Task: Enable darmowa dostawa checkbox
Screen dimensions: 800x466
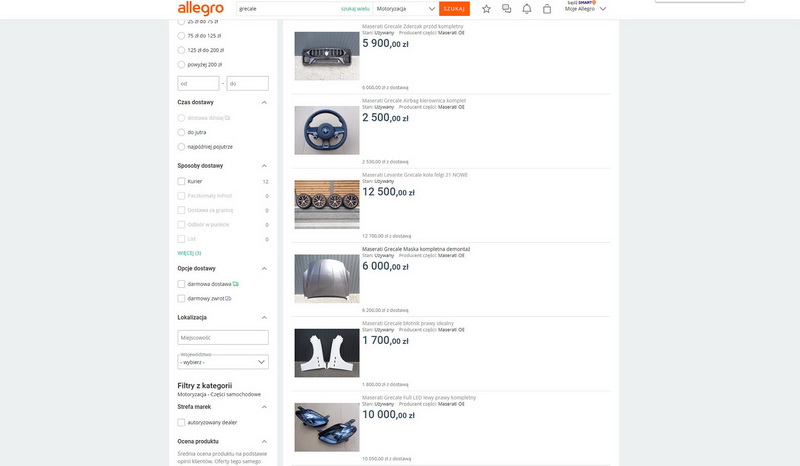Action: [181, 284]
